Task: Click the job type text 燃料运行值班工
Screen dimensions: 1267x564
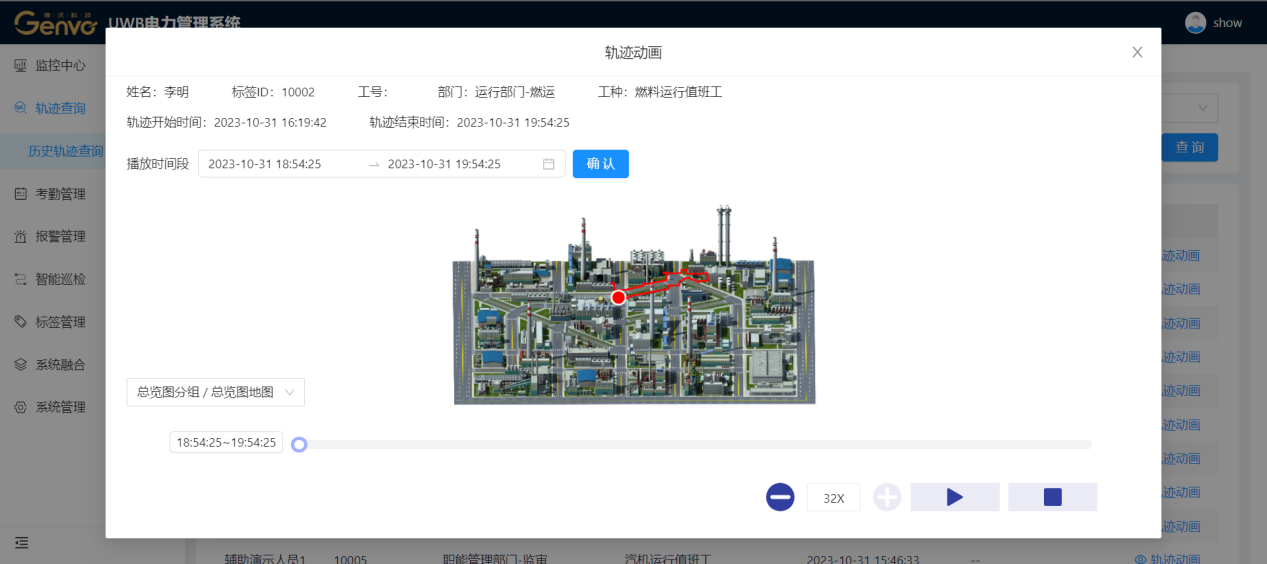Action: click(x=678, y=92)
